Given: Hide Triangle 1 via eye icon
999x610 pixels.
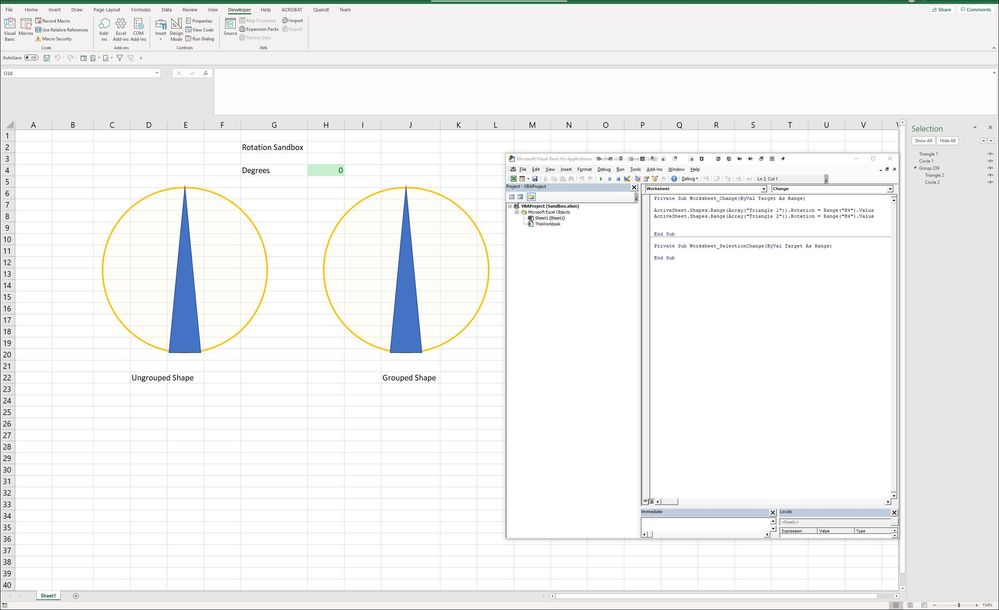Looking at the screenshot, I should 990,154.
